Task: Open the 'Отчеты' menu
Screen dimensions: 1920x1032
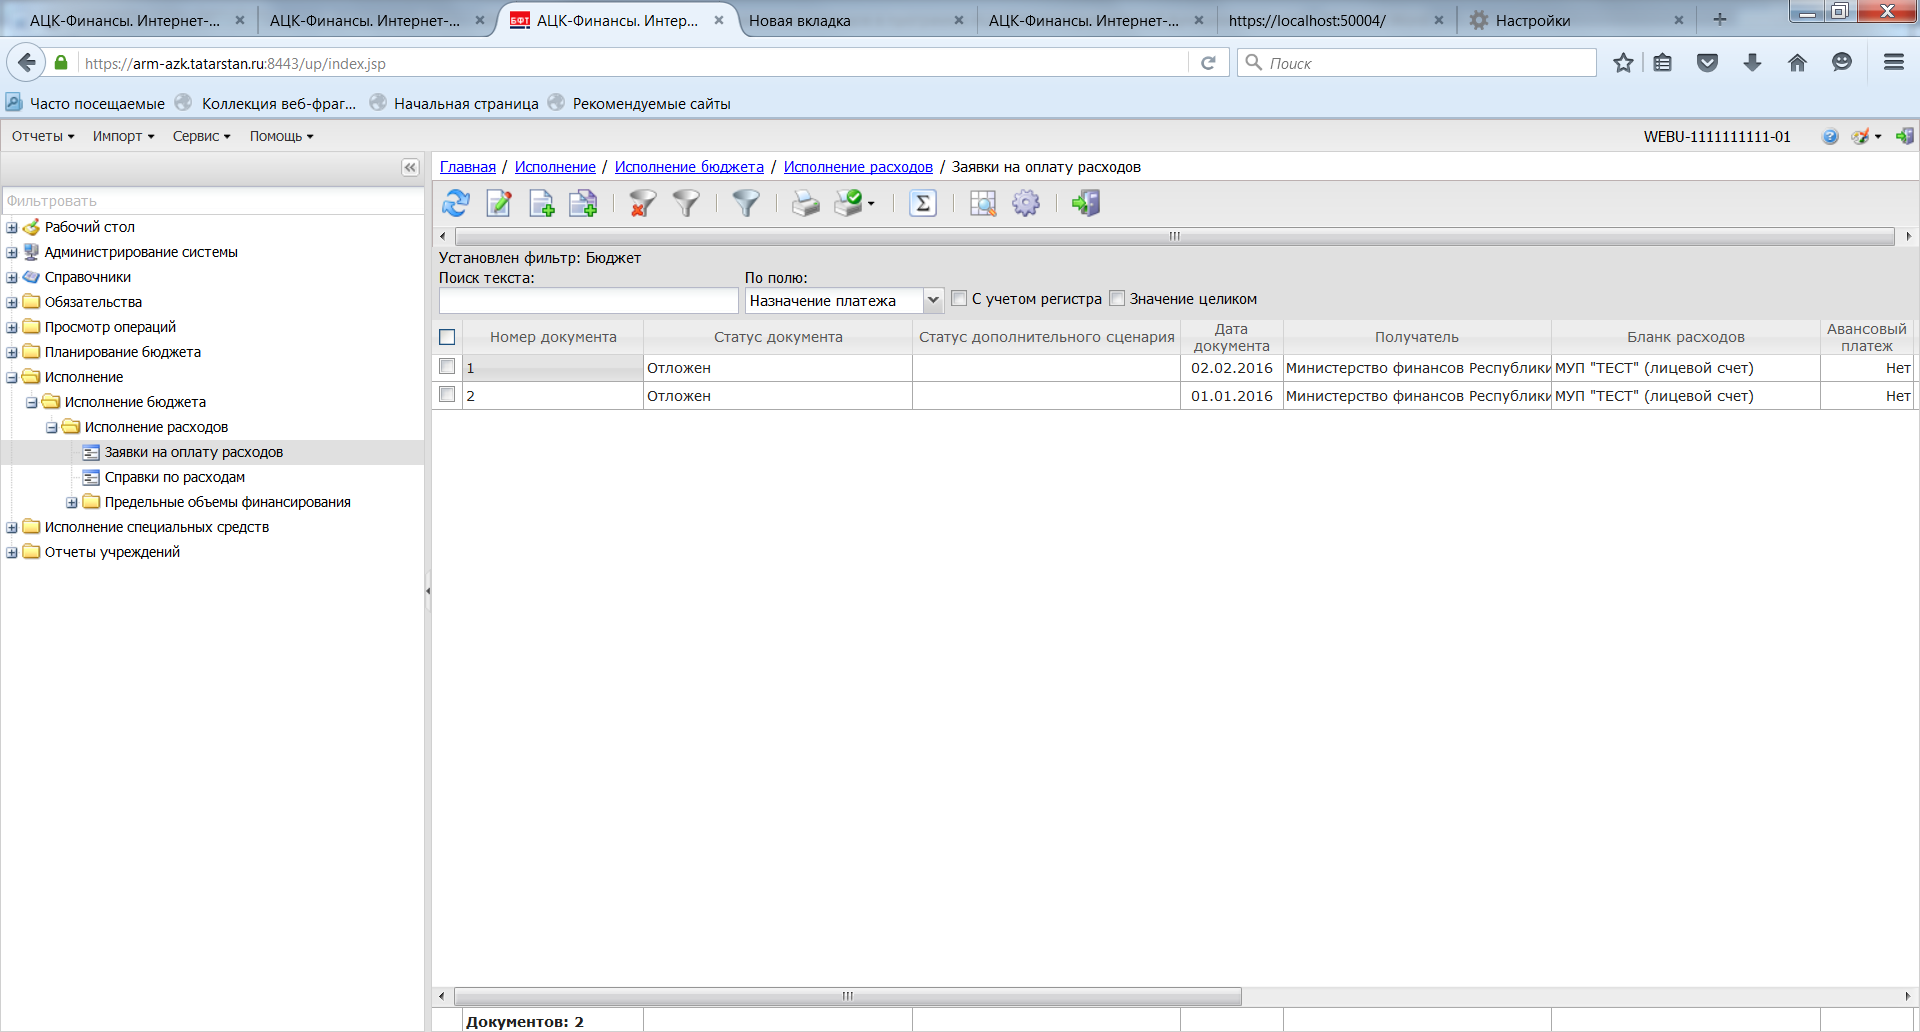Action: (x=42, y=136)
